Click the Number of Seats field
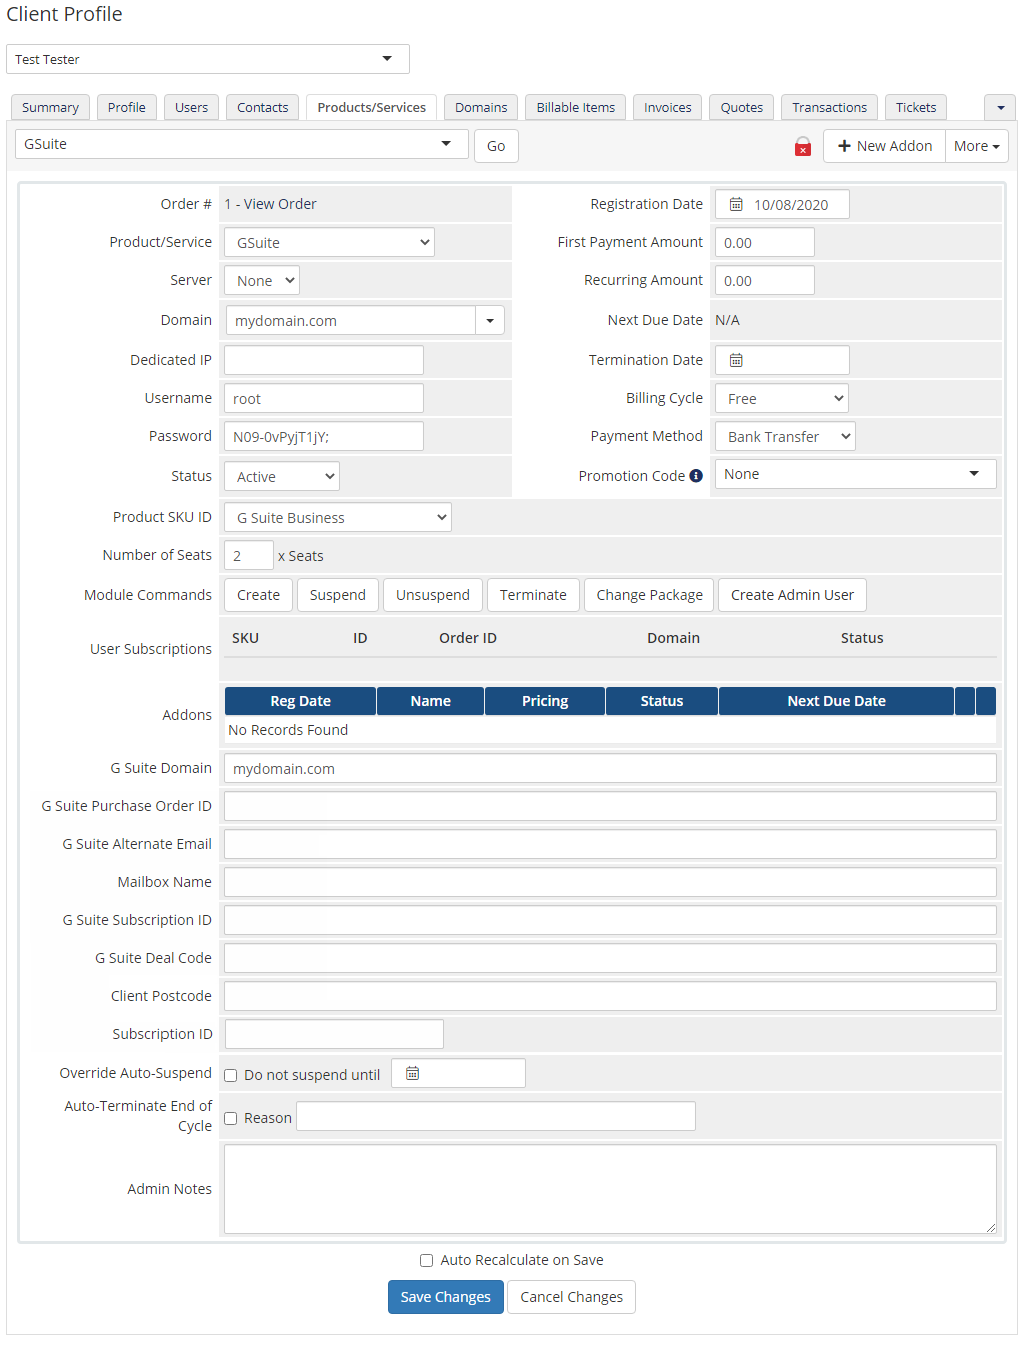The image size is (1024, 1346). click(x=249, y=555)
